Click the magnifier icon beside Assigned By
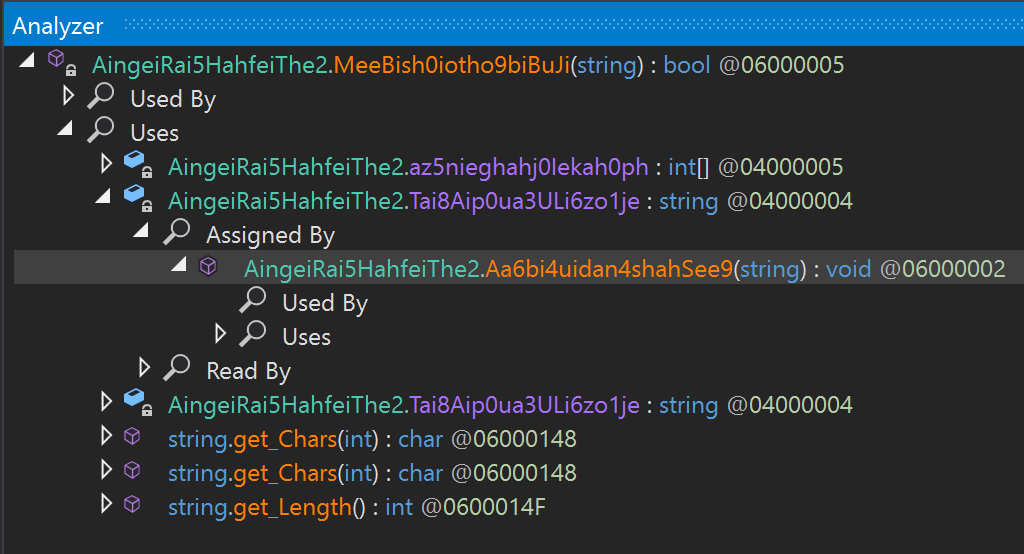 tap(176, 233)
